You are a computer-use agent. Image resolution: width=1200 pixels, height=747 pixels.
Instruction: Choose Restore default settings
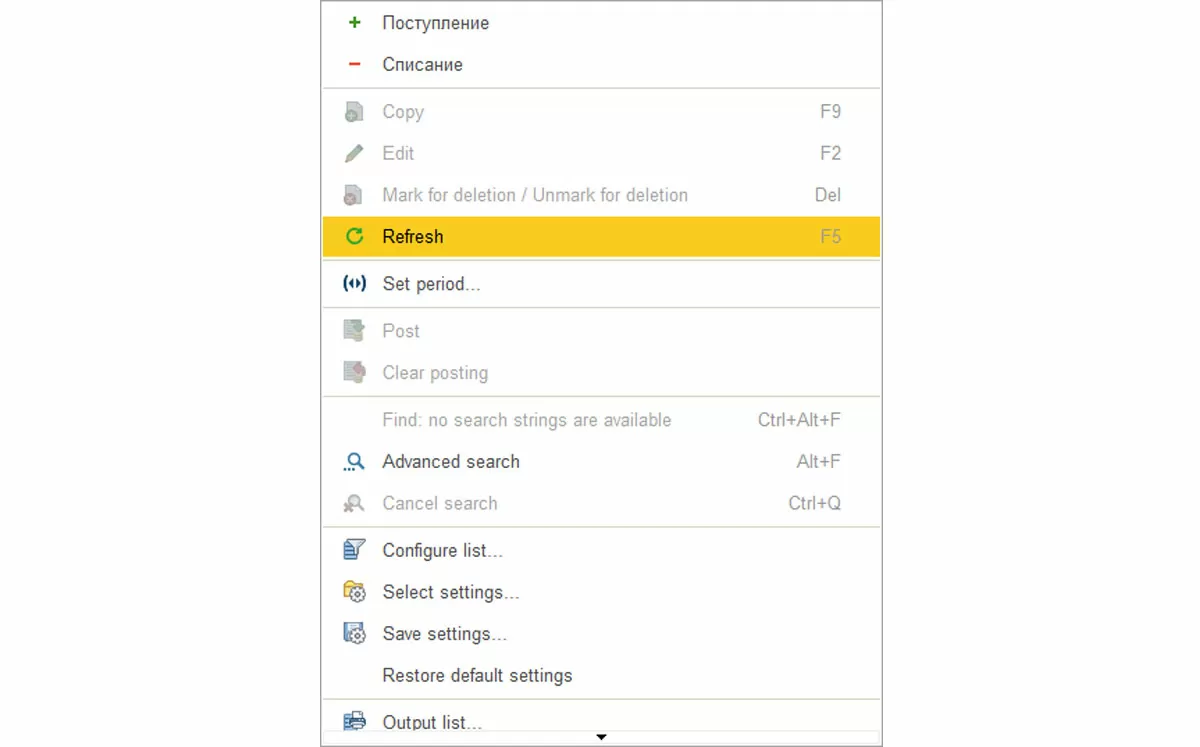pyautogui.click(x=477, y=676)
